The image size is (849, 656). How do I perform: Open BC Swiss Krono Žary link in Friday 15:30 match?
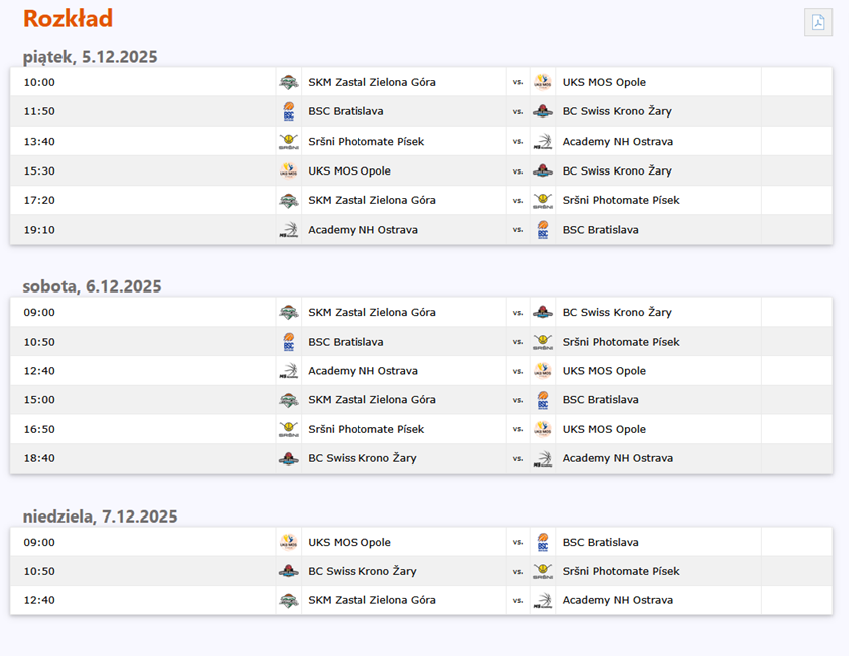(616, 171)
